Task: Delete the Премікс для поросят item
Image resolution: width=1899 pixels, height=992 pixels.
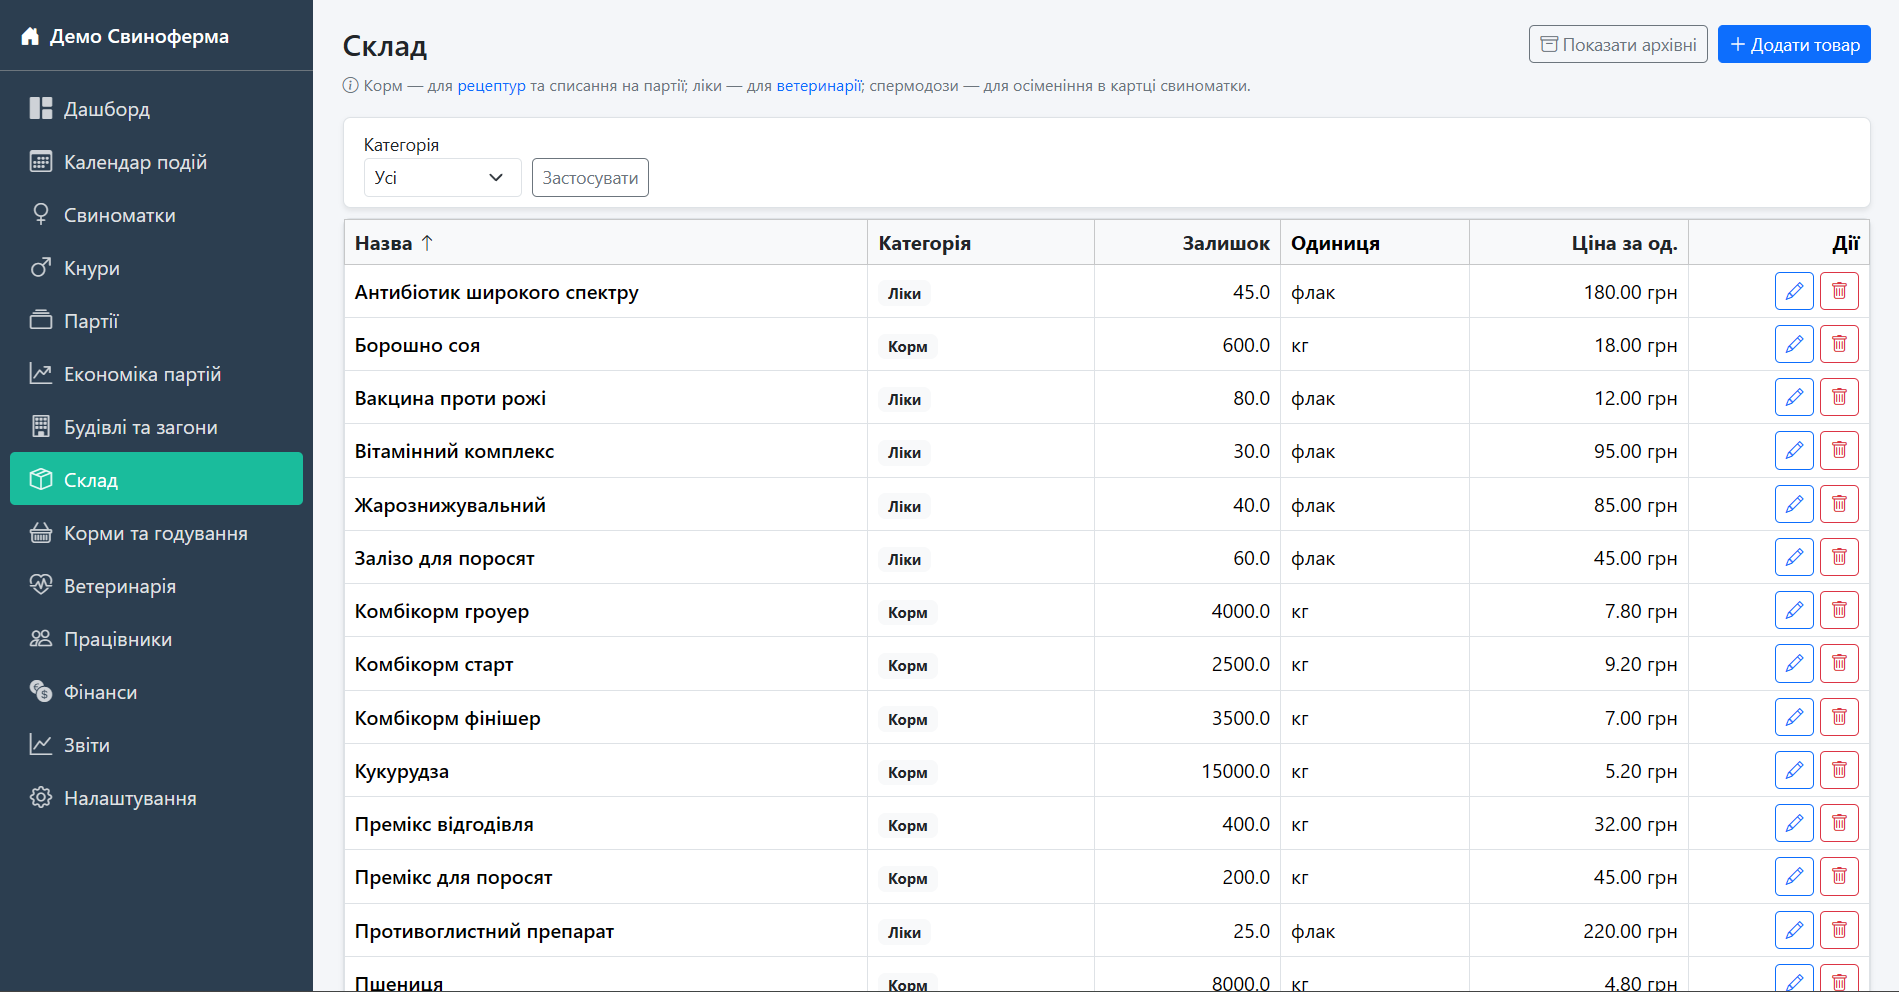Action: pyautogui.click(x=1839, y=877)
